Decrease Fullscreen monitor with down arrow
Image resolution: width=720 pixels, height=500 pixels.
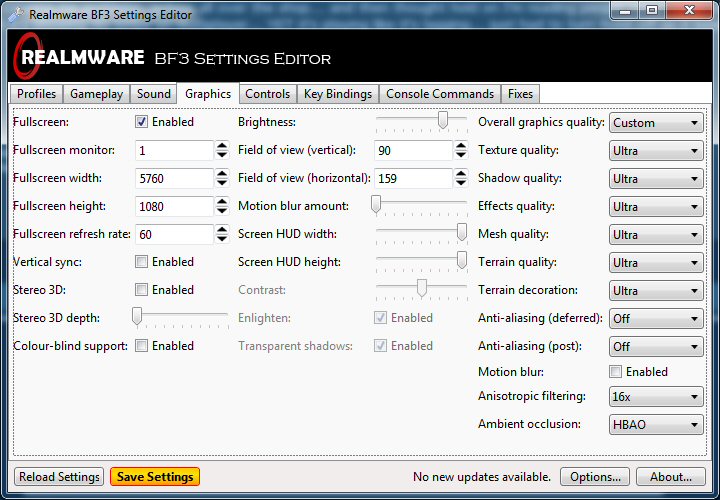point(222,155)
